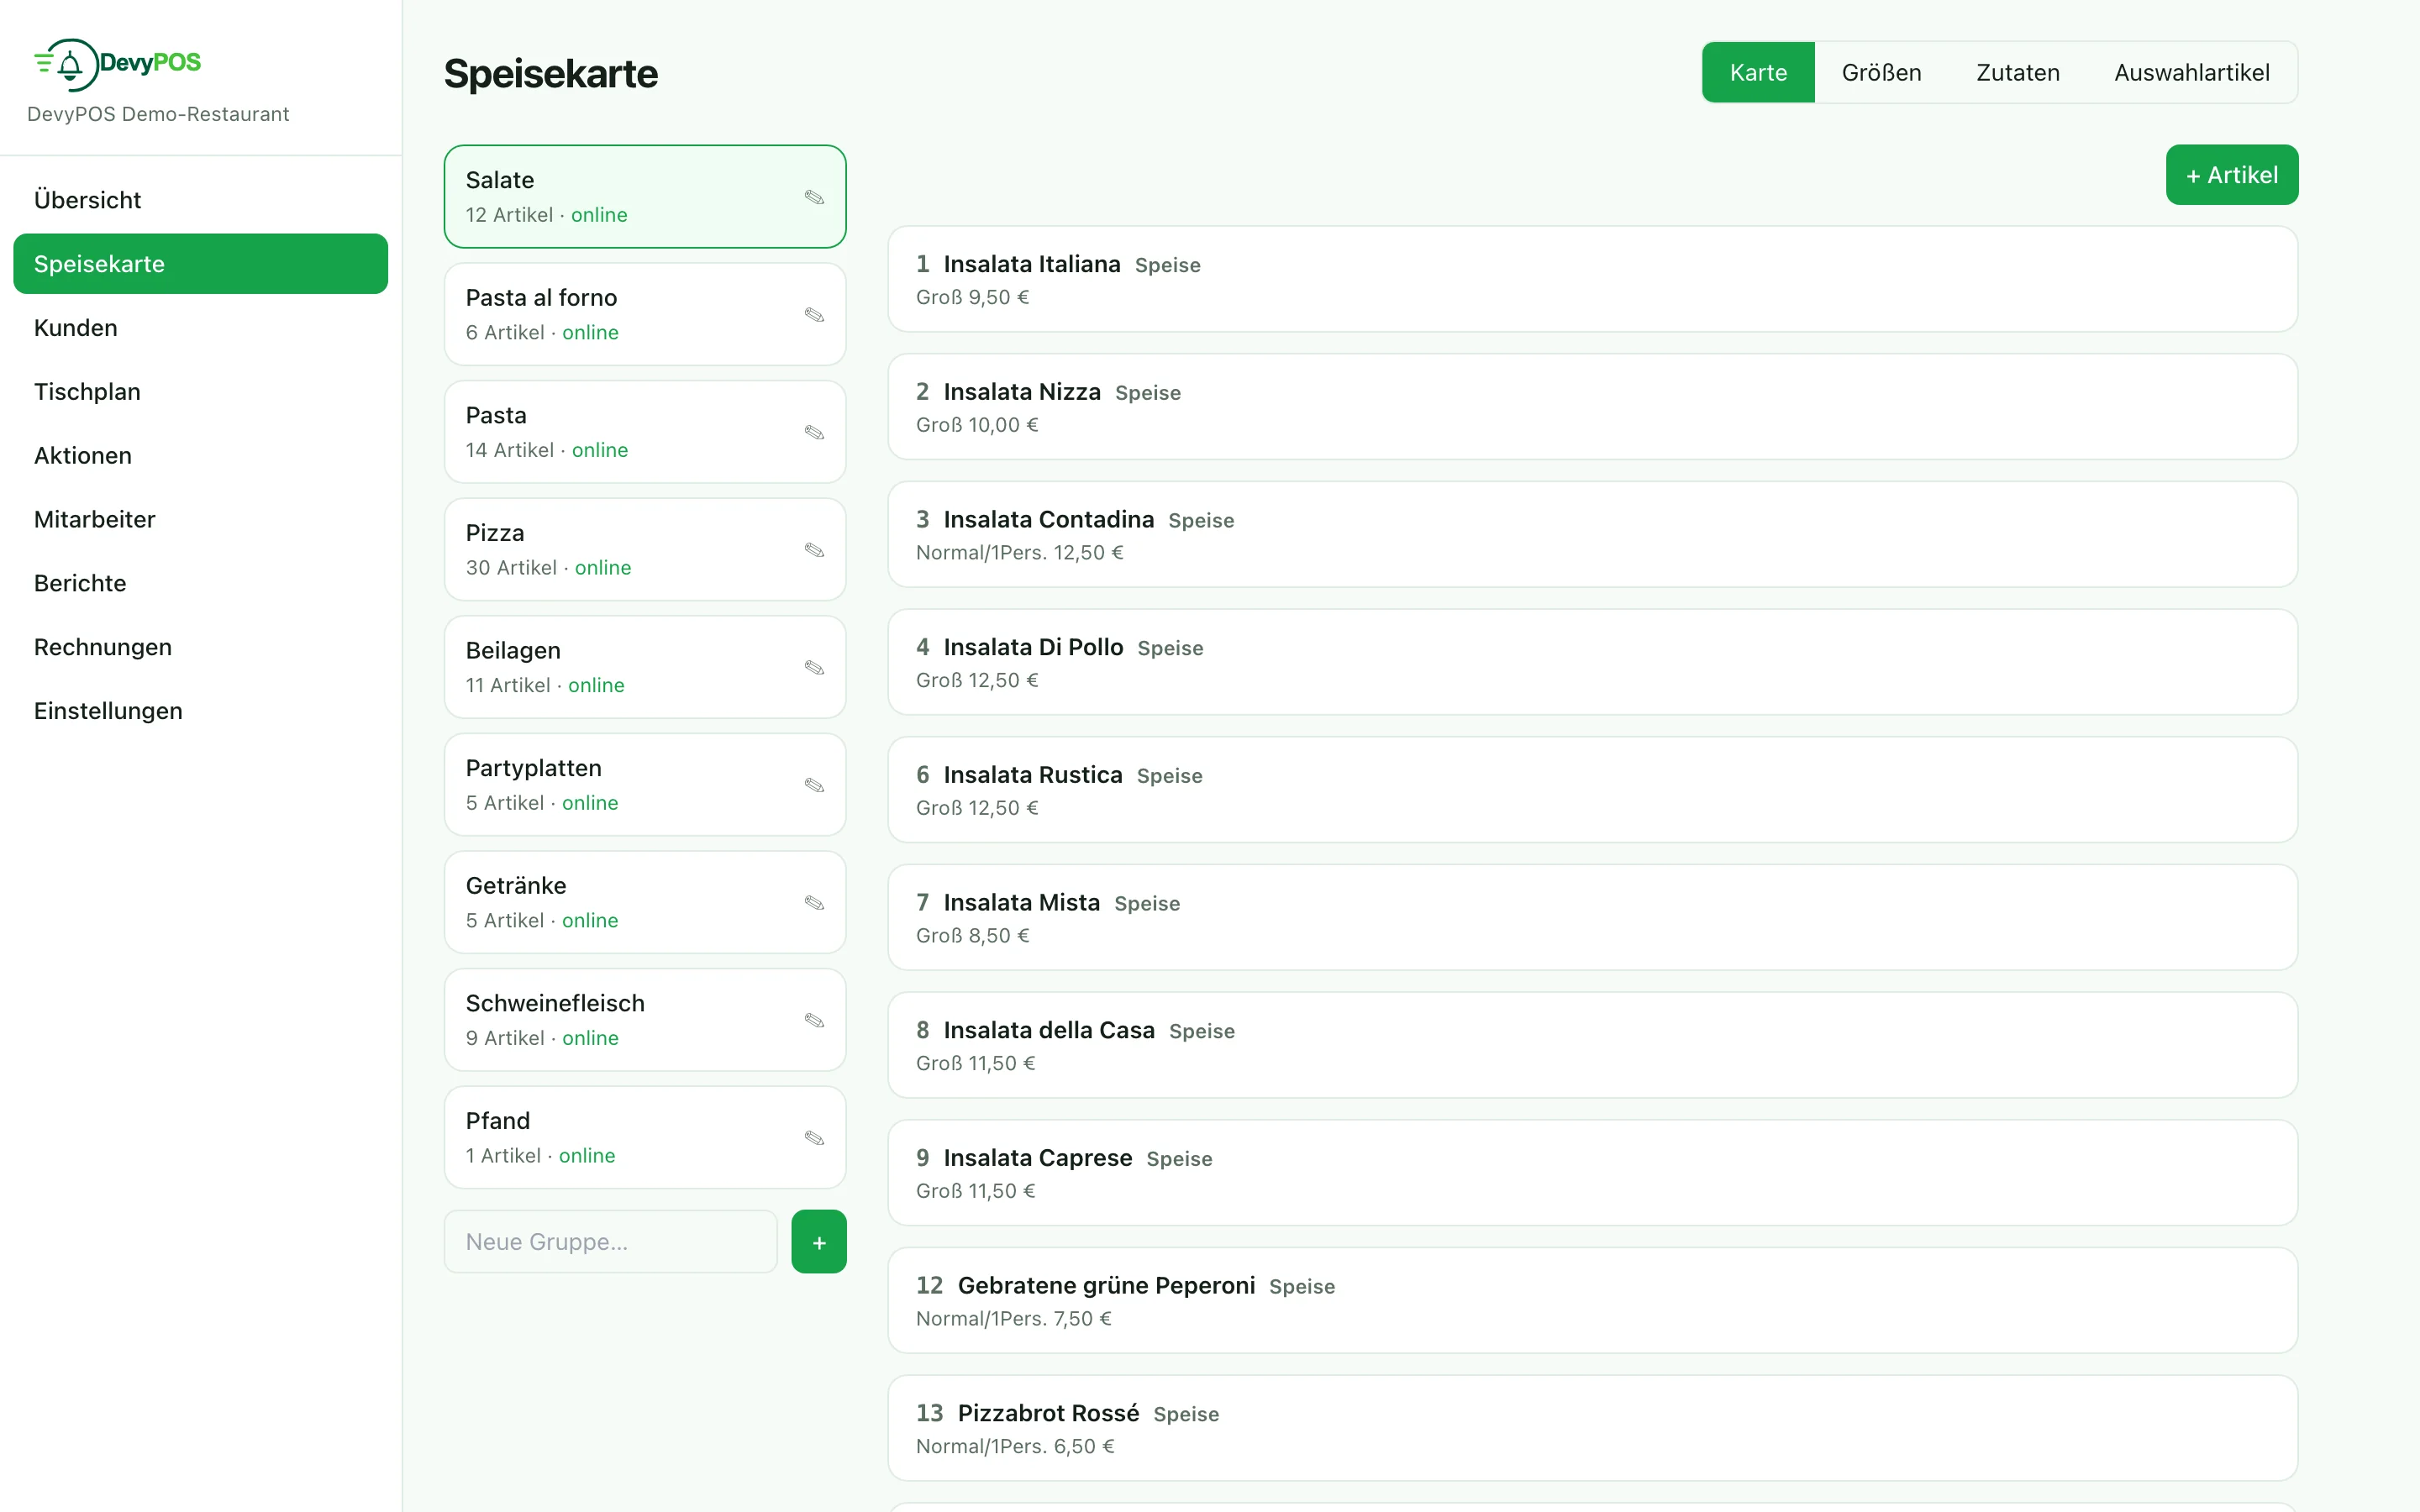This screenshot has height=1512, width=2420.
Task: Click the + Artikel button
Action: (x=2232, y=175)
